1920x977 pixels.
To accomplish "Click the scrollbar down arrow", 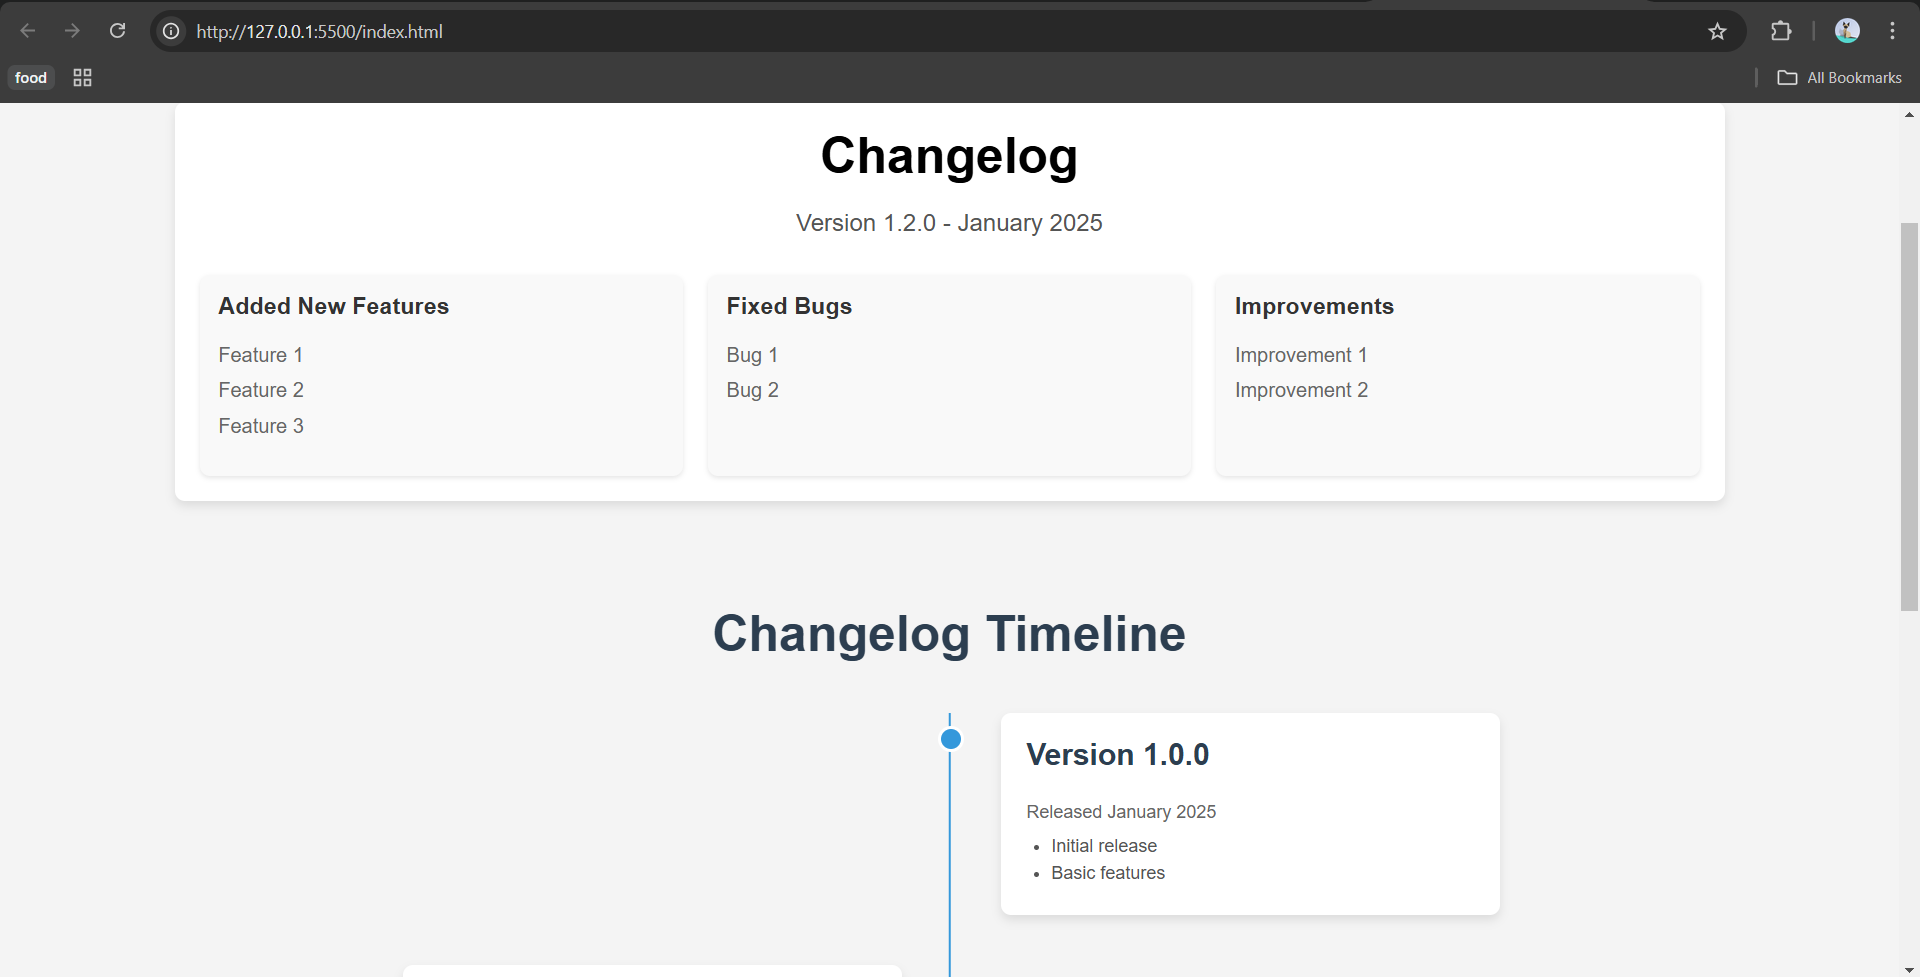I will click(1909, 969).
